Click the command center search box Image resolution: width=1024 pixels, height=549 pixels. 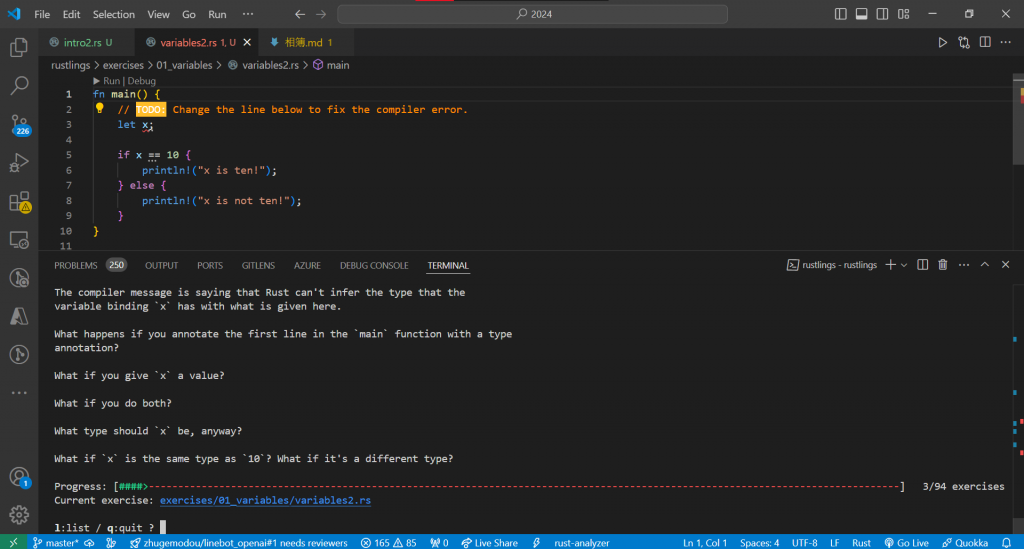coord(532,14)
